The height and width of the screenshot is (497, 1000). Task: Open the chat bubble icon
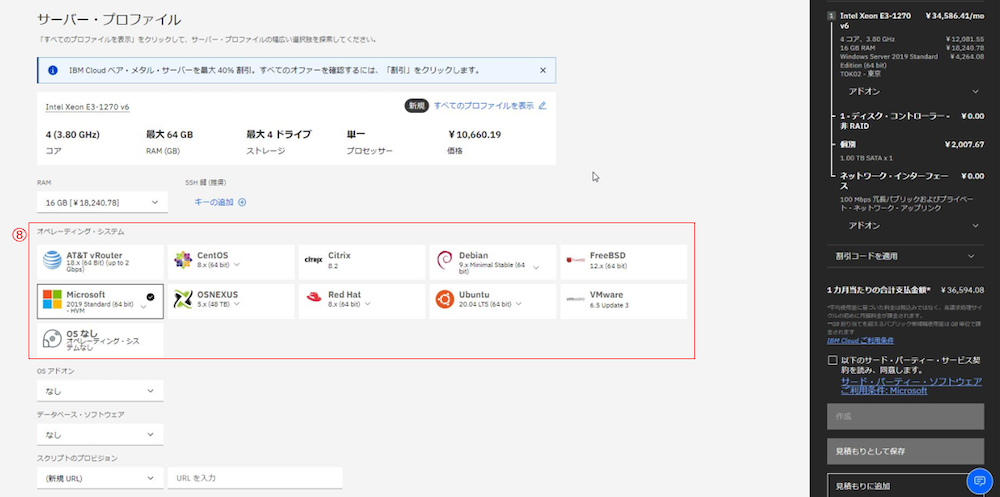pos(977,481)
